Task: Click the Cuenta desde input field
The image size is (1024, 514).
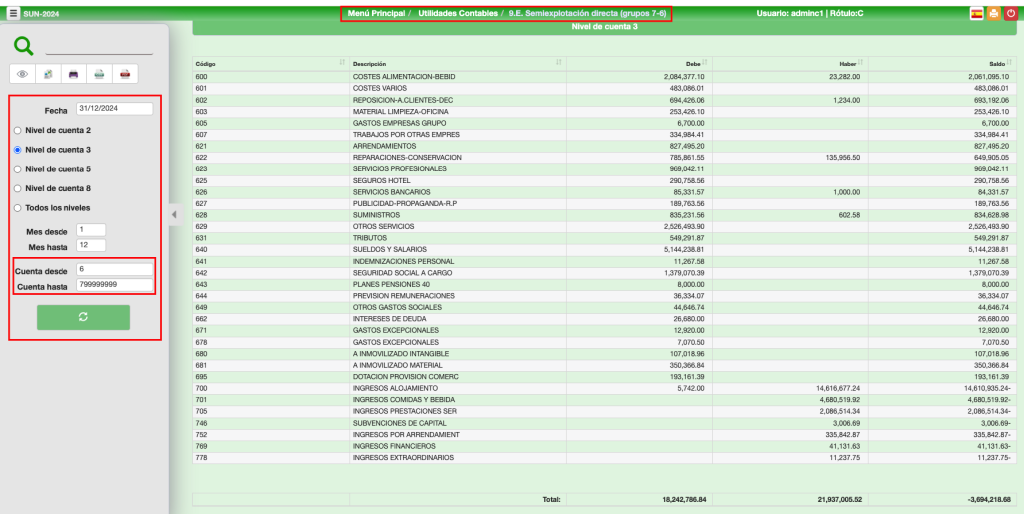Action: pos(114,270)
